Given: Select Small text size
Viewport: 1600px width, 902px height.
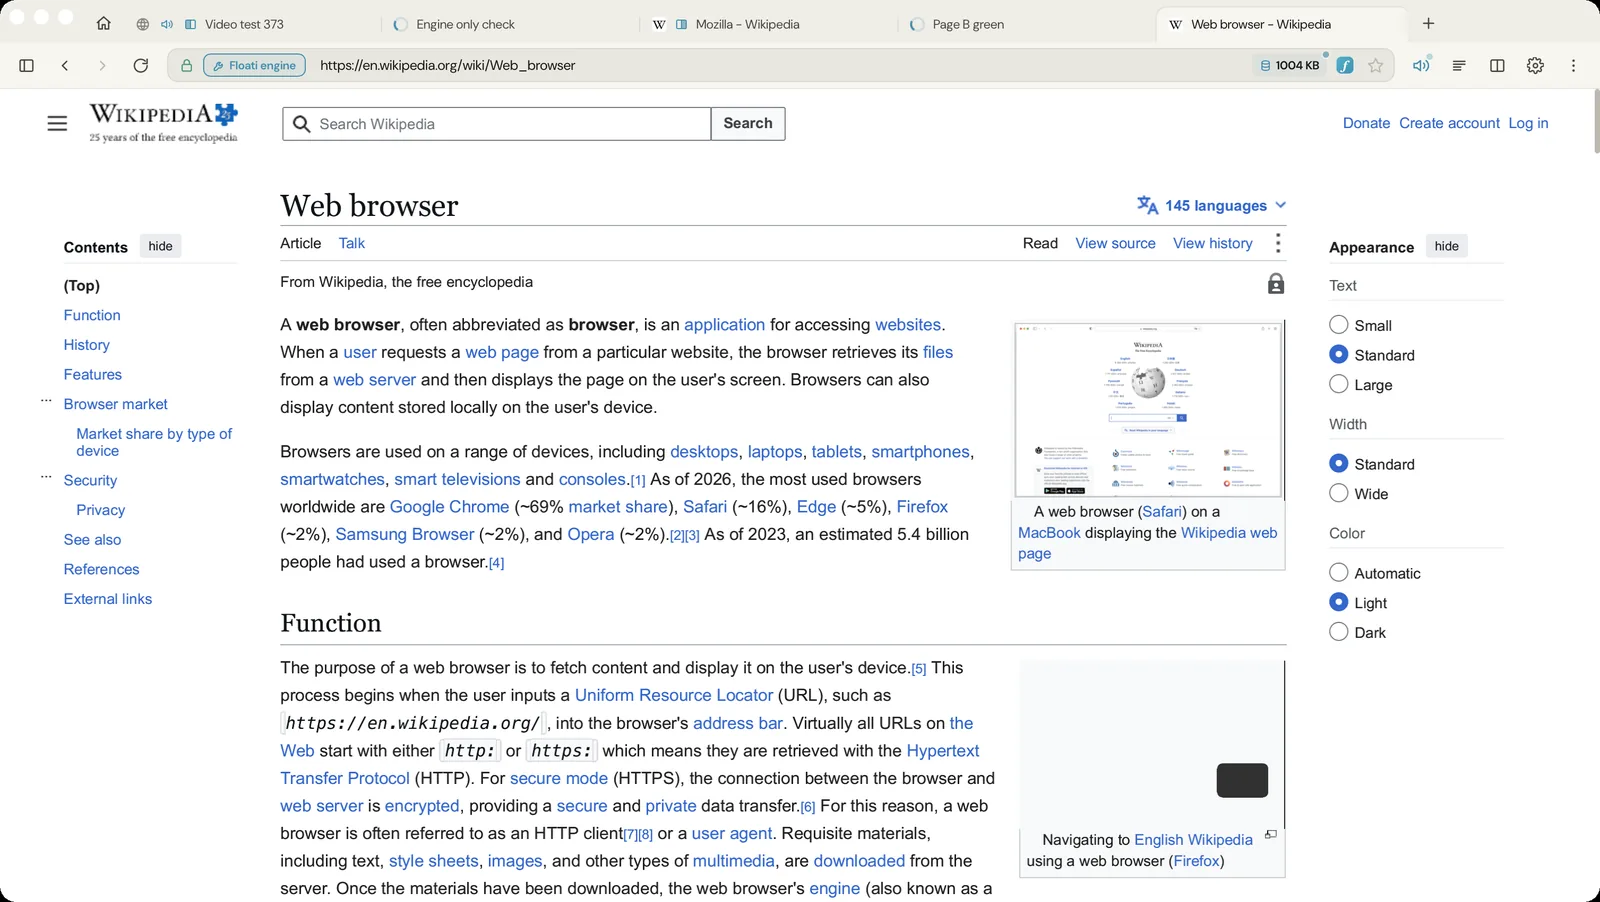Looking at the screenshot, I should point(1339,324).
